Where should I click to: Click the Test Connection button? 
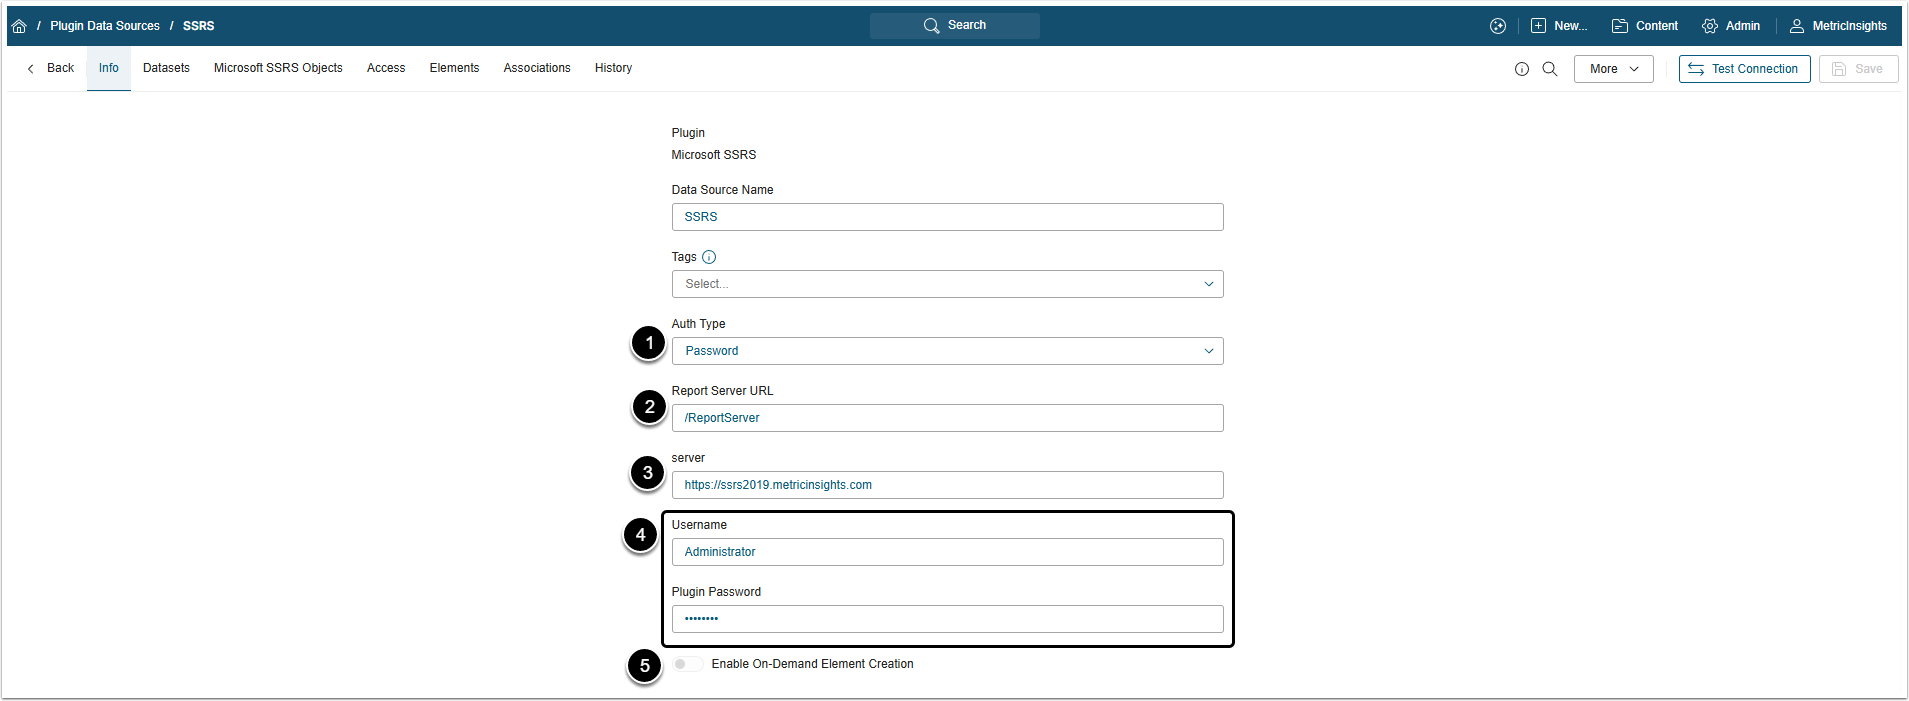[1744, 69]
